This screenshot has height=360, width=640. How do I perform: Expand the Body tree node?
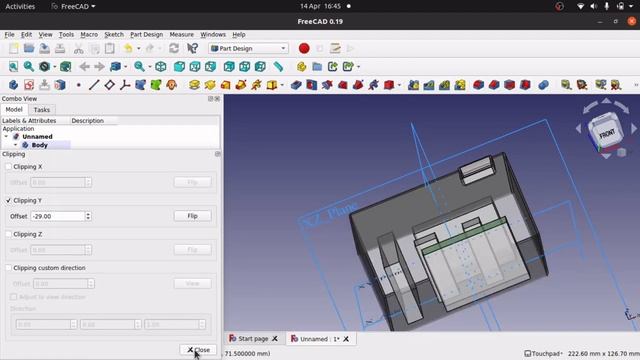tap(16, 145)
